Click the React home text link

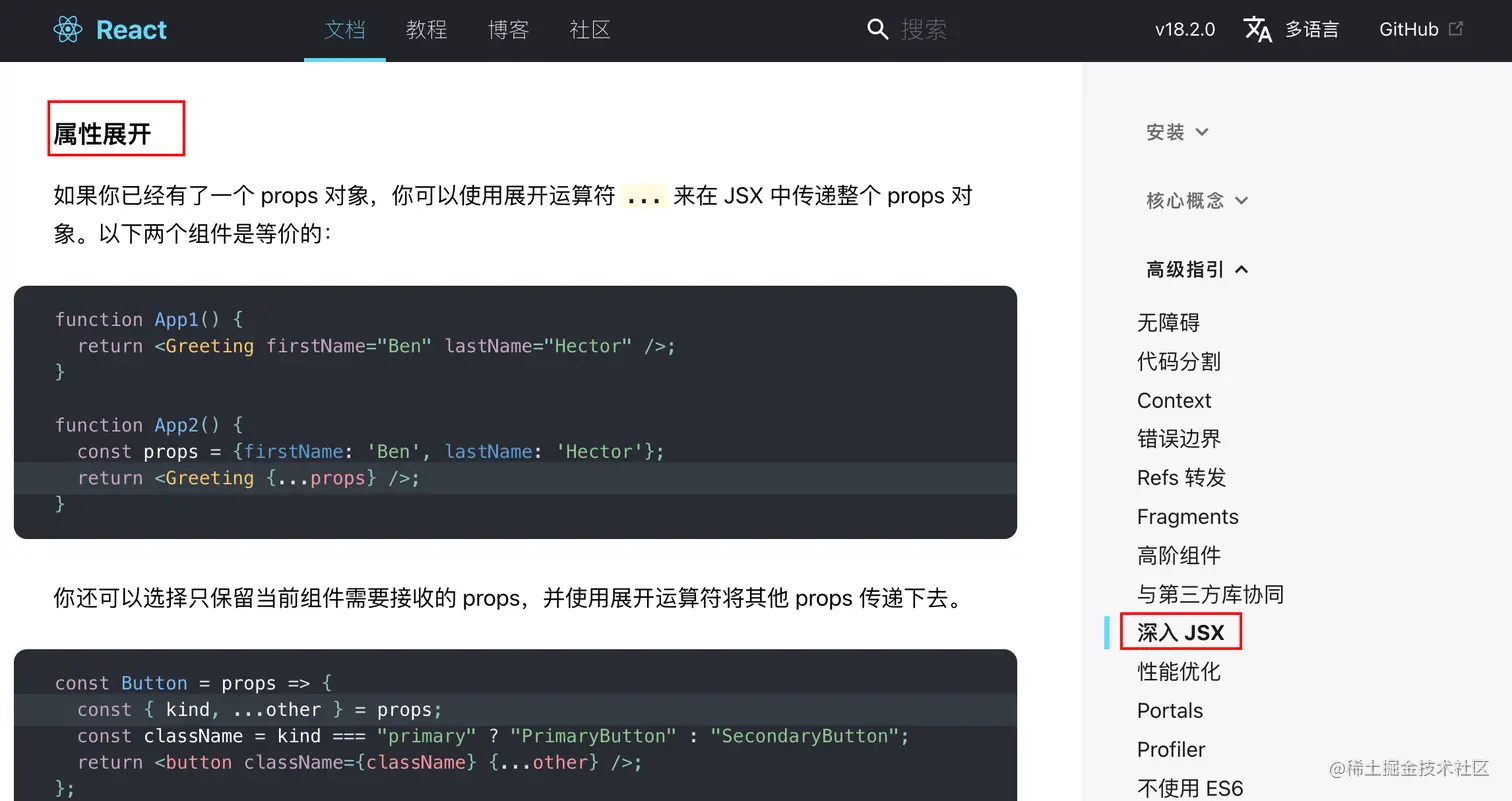pos(131,30)
